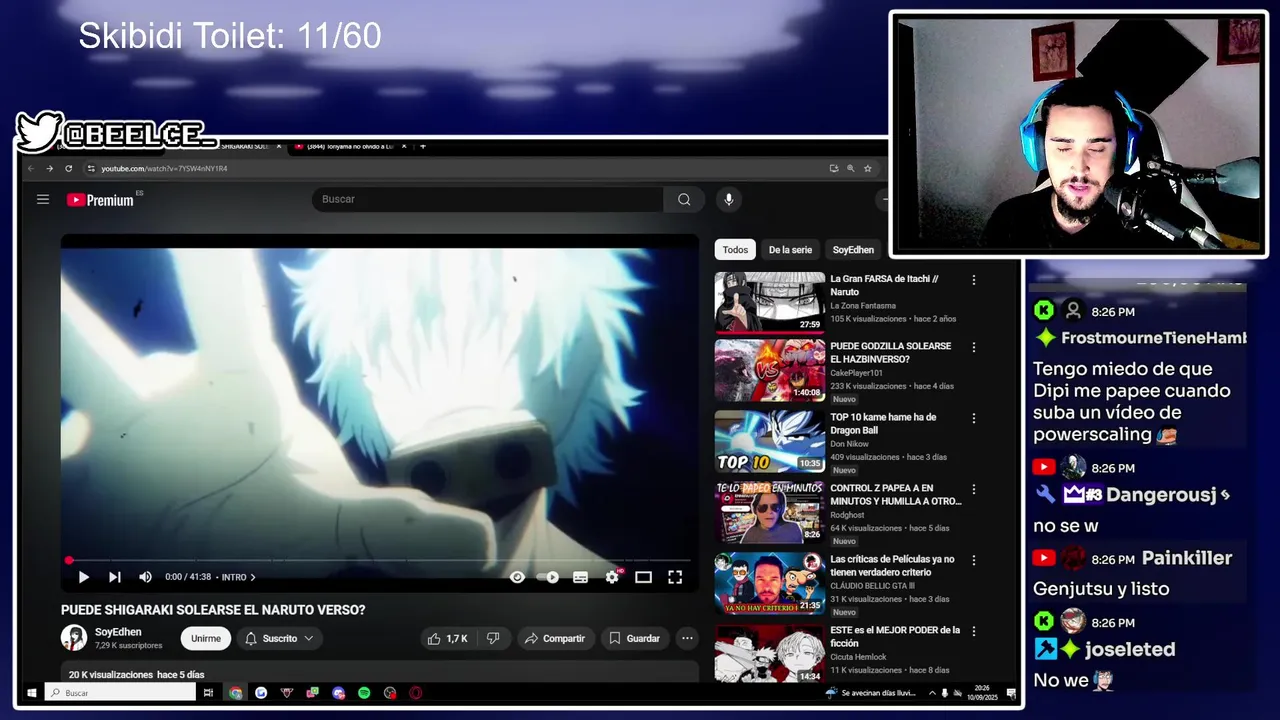Image resolution: width=1280 pixels, height=720 pixels.
Task: Open more actions ellipsis below video
Action: (686, 638)
